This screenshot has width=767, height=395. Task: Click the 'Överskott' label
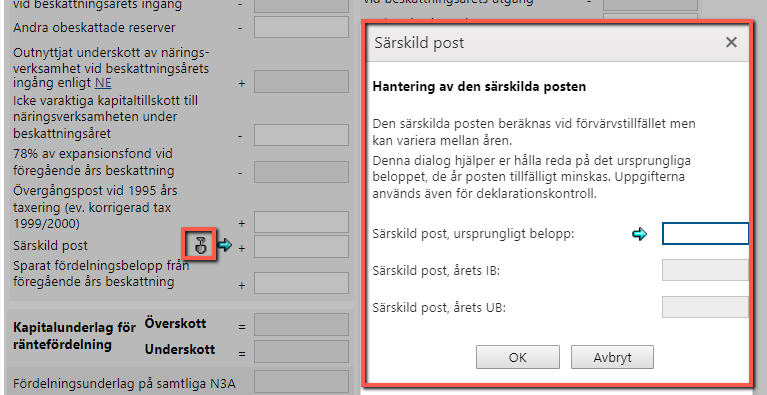click(175, 324)
